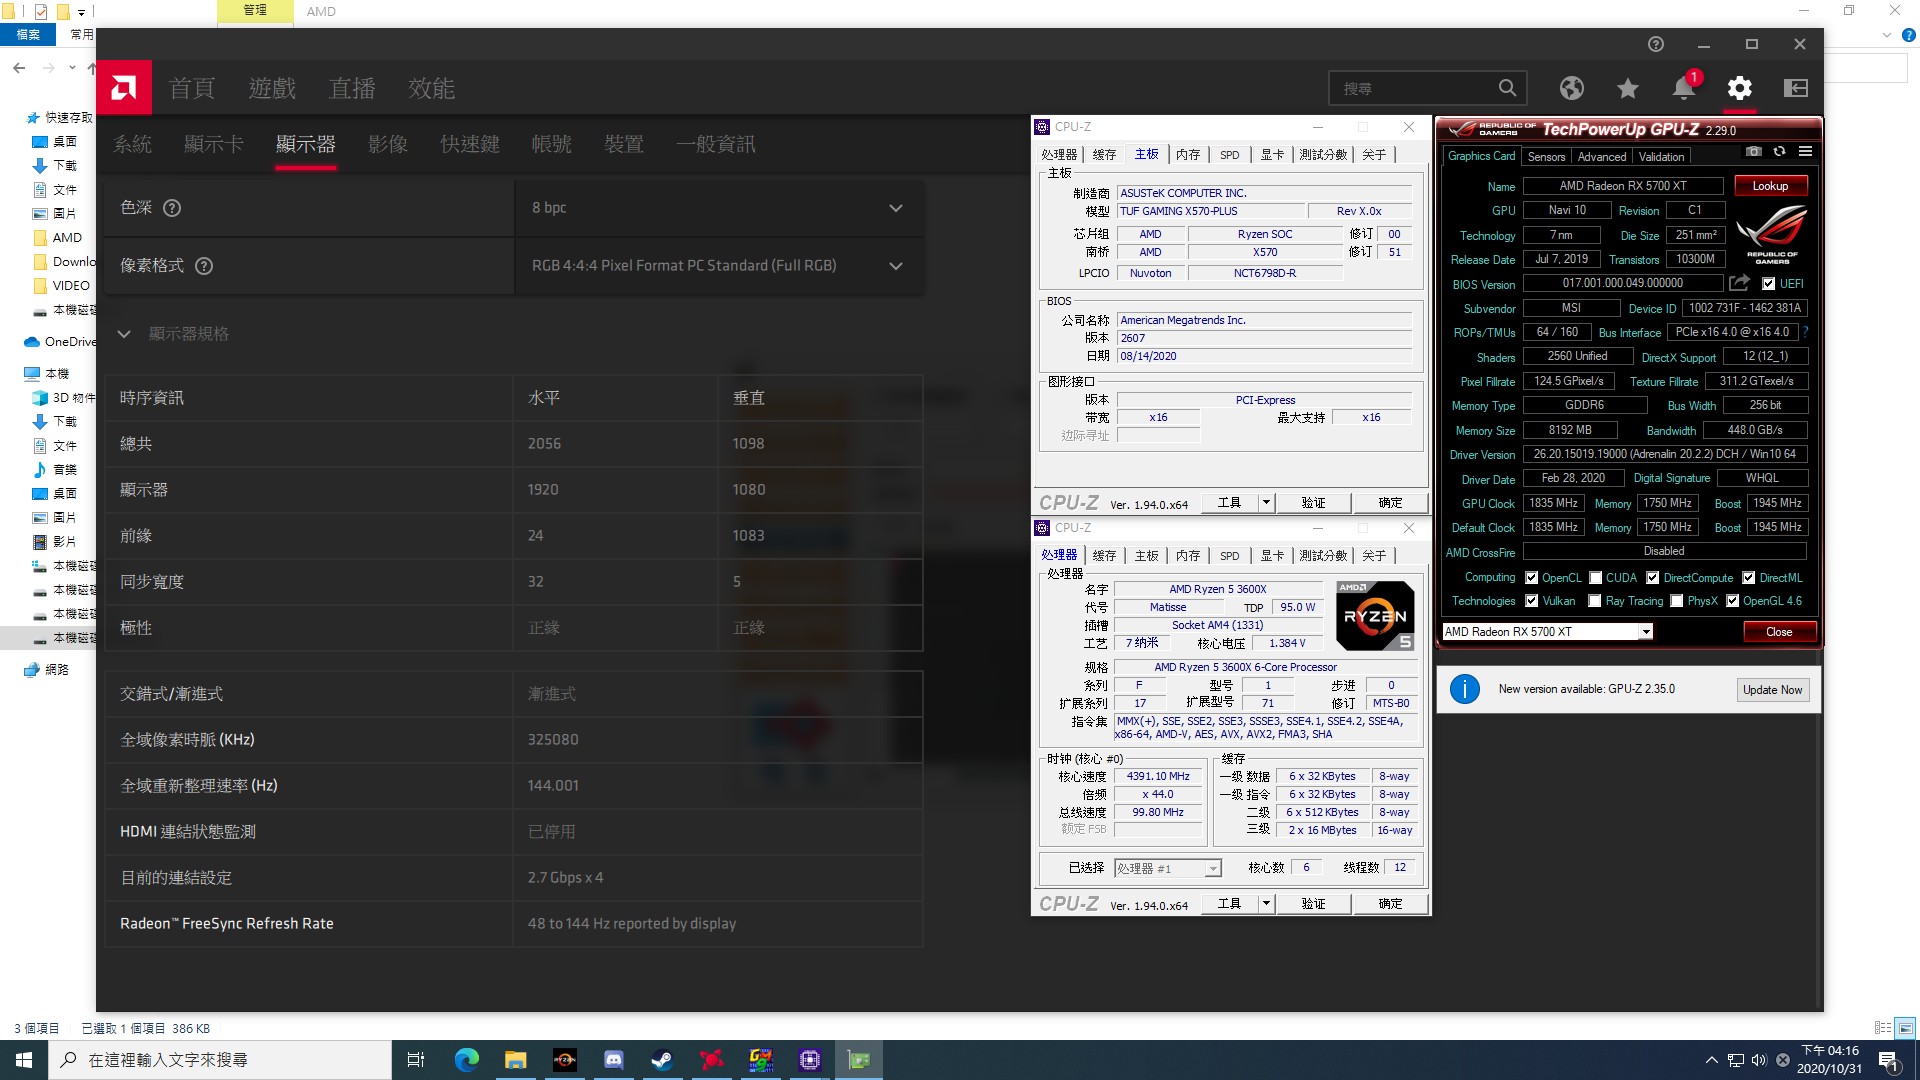Image resolution: width=1920 pixels, height=1080 pixels.
Task: Open the 色深 8 bpc dropdown
Action: 719,208
